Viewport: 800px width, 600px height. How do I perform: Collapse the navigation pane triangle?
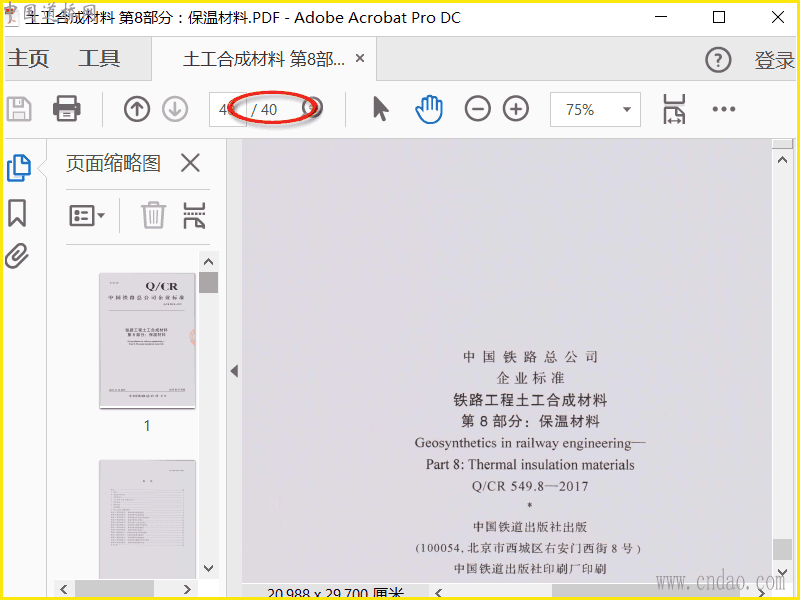[234, 371]
